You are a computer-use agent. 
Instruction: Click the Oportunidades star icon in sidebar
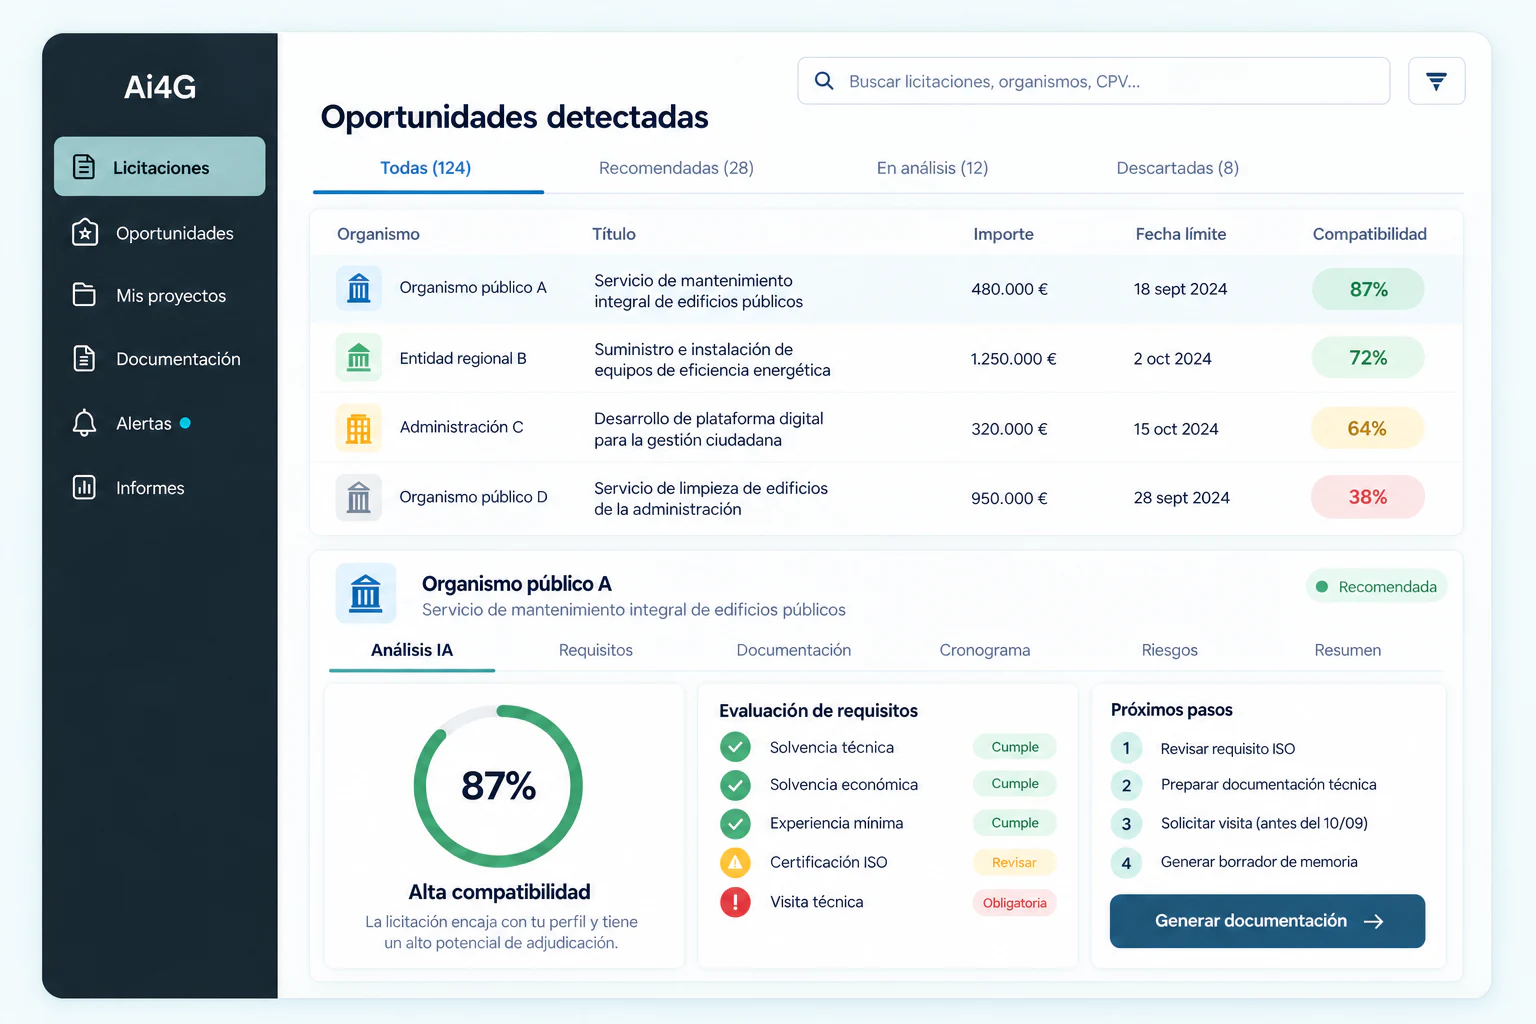pyautogui.click(x=85, y=233)
